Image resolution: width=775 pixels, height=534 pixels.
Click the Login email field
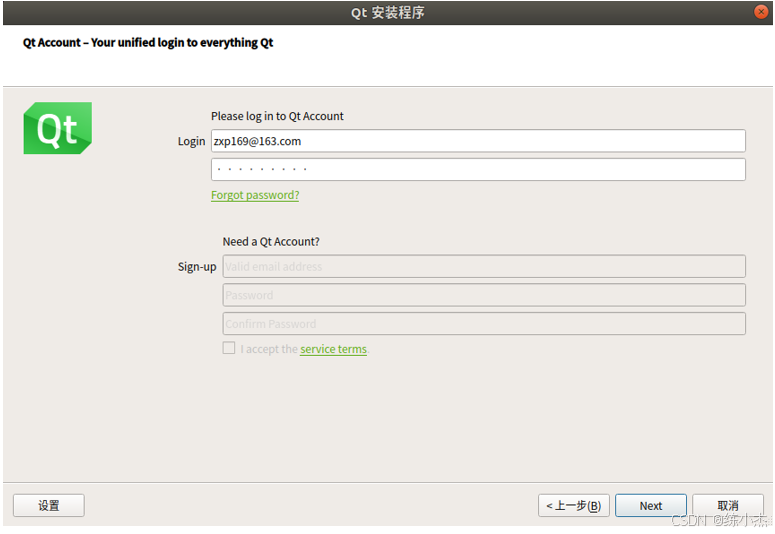pos(478,141)
